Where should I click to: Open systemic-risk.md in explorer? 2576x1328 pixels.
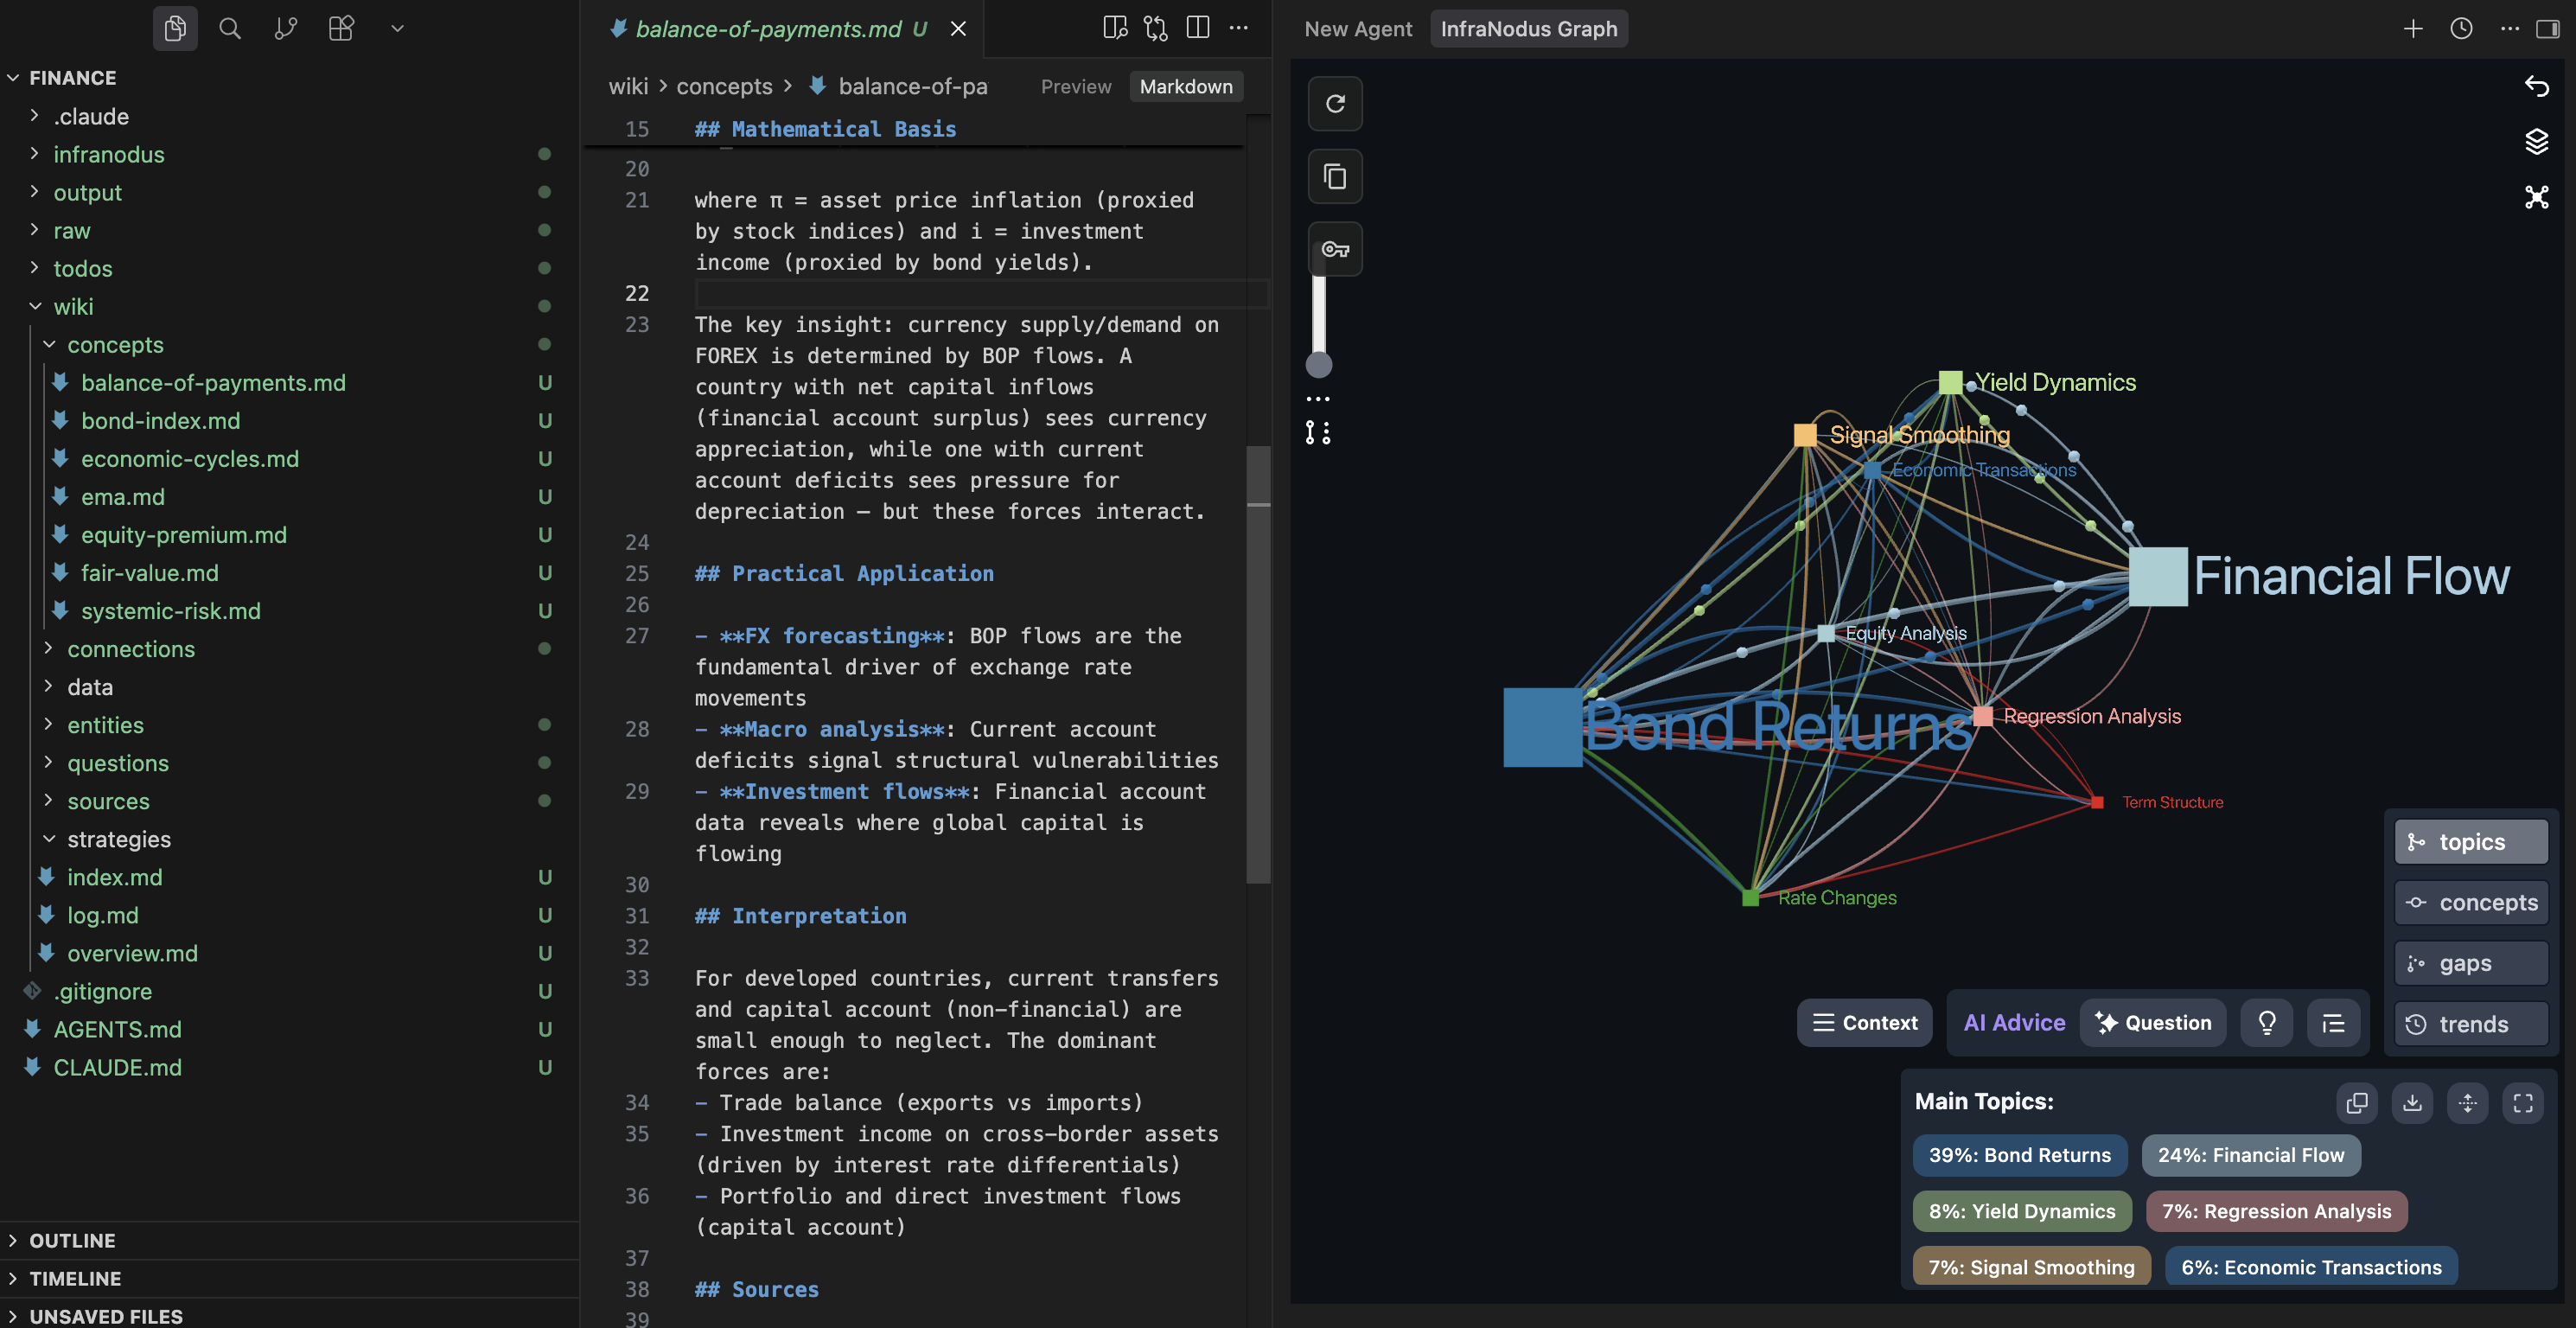(289, 611)
